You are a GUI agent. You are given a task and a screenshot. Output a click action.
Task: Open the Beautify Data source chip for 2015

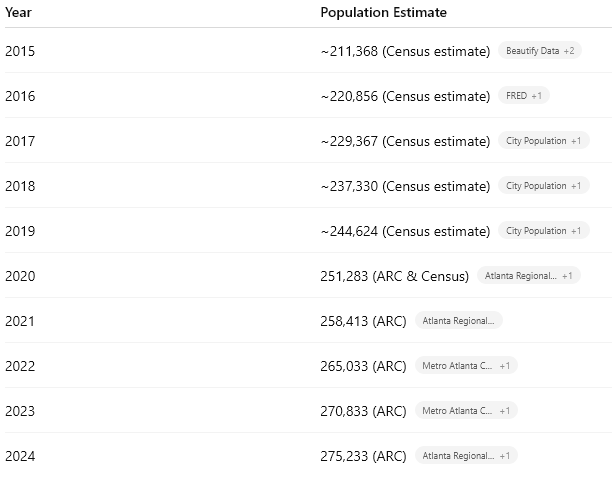click(540, 51)
